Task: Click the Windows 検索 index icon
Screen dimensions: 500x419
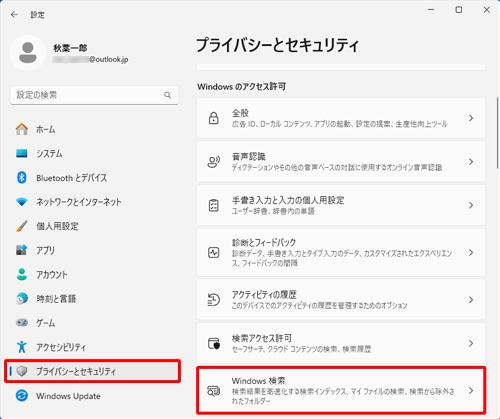Action: 214,391
